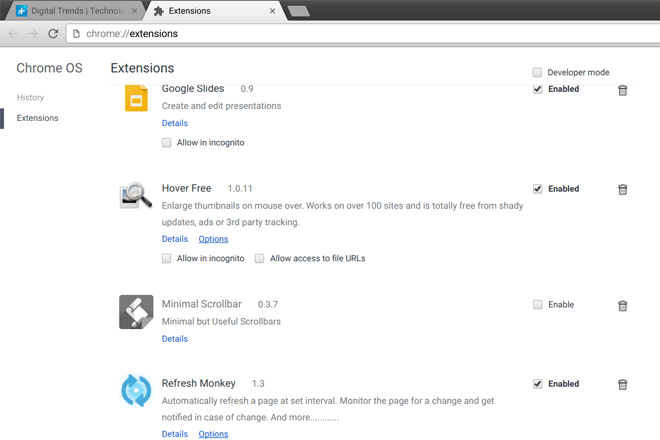Click the Minimal Scrollbar trash icon
The image size is (660, 440).
(622, 306)
